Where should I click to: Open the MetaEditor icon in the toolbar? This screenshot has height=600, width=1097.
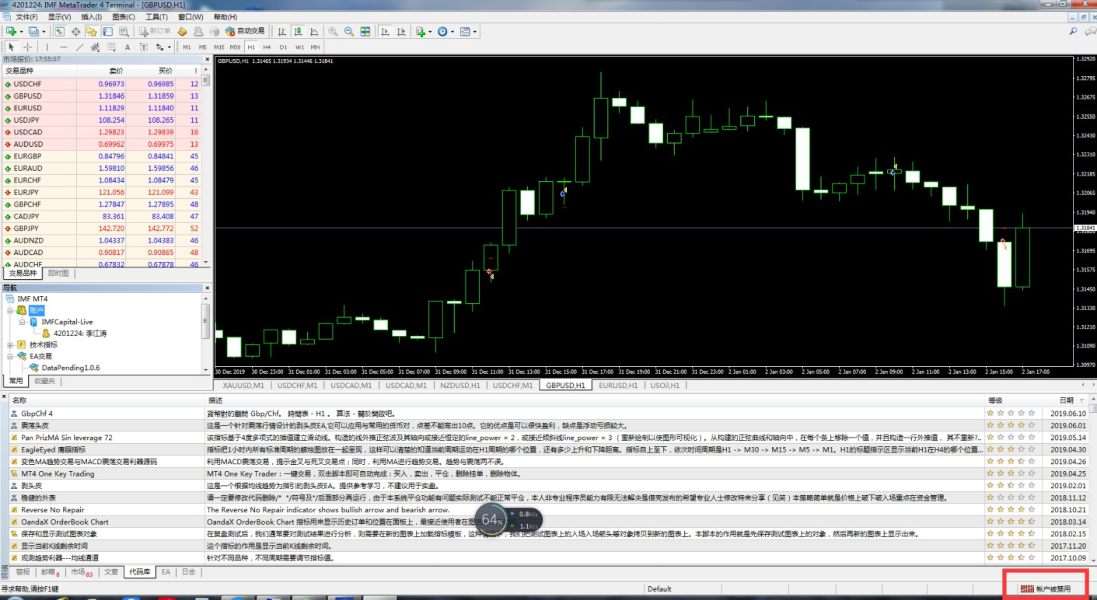tap(182, 31)
